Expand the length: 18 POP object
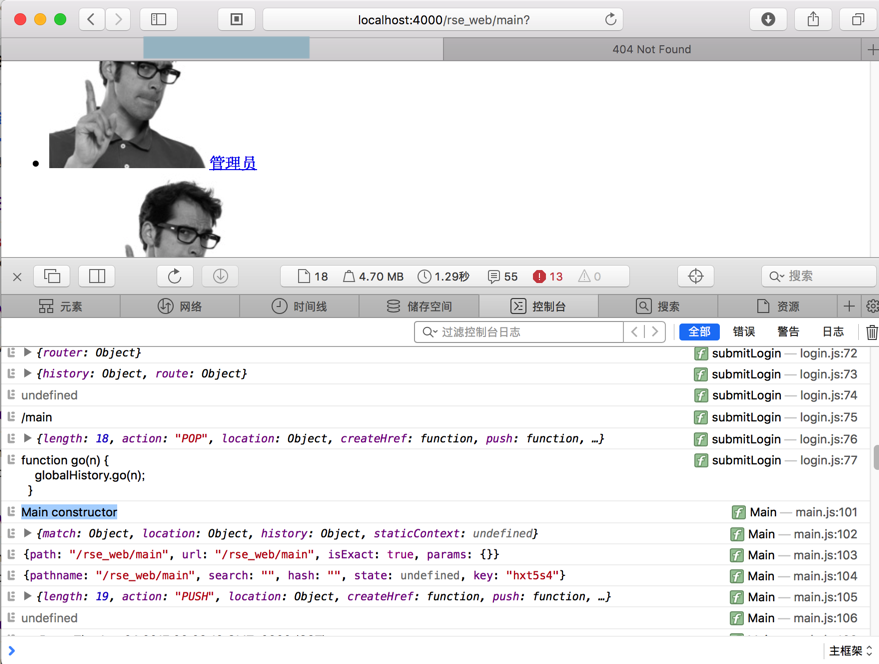 pyautogui.click(x=27, y=439)
